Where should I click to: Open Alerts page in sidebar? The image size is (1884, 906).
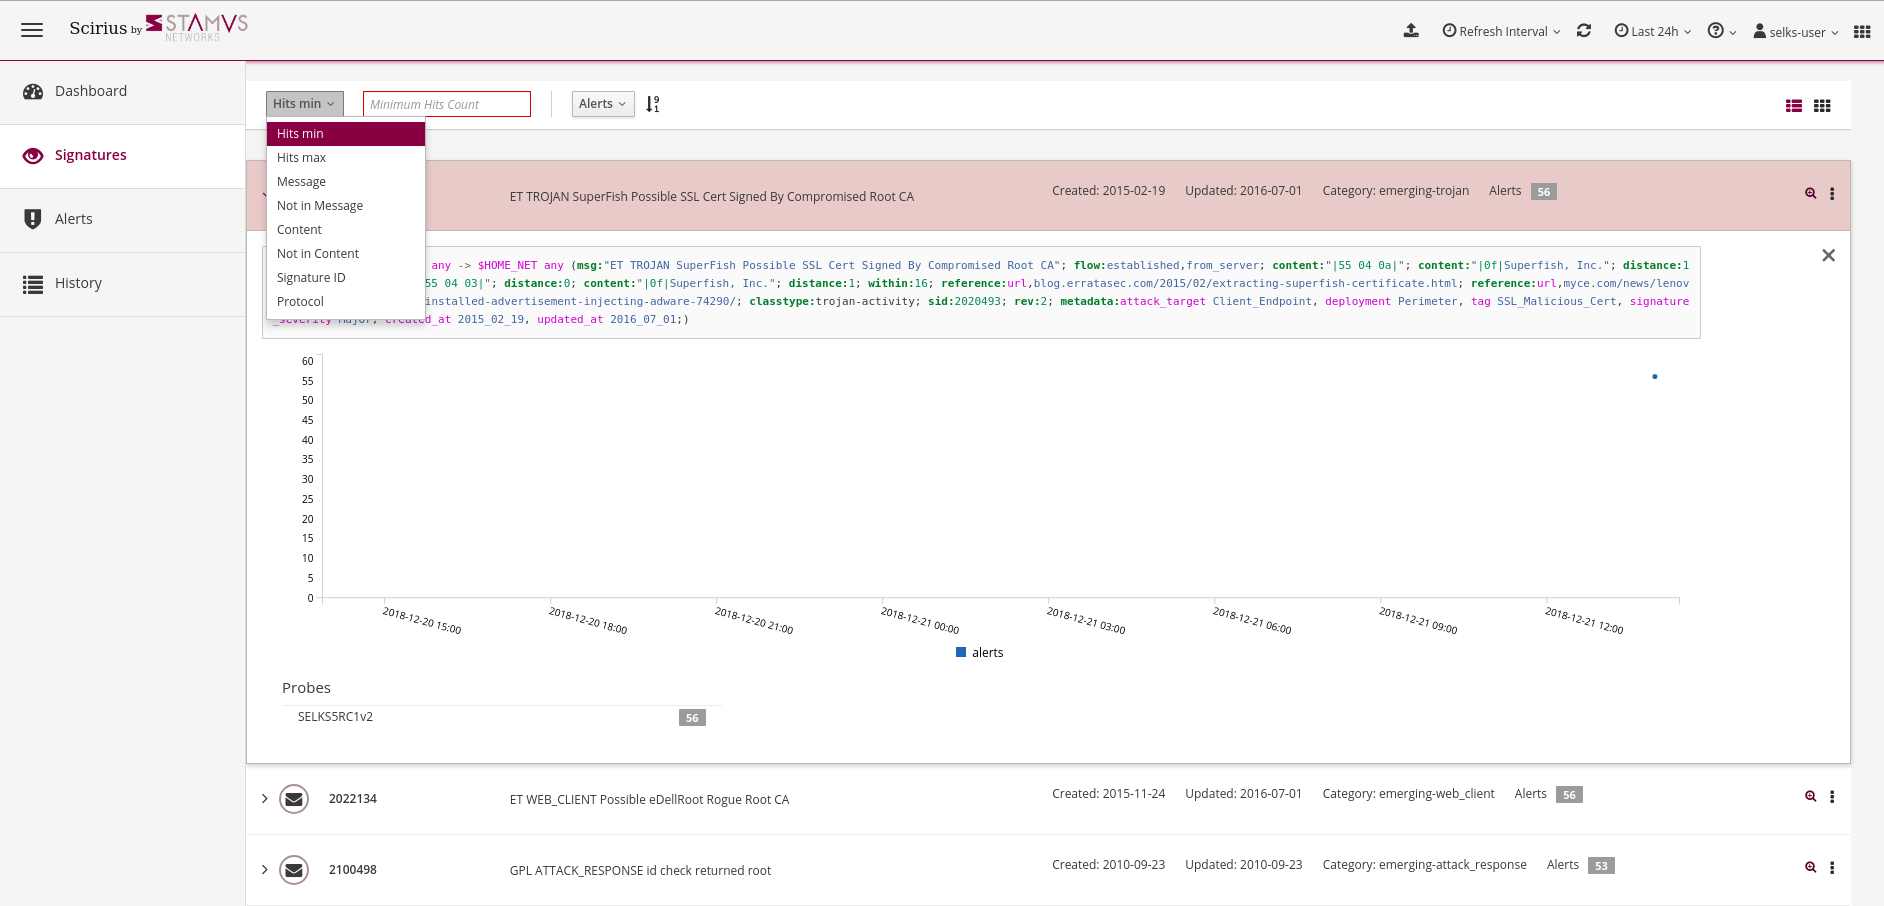coord(123,219)
